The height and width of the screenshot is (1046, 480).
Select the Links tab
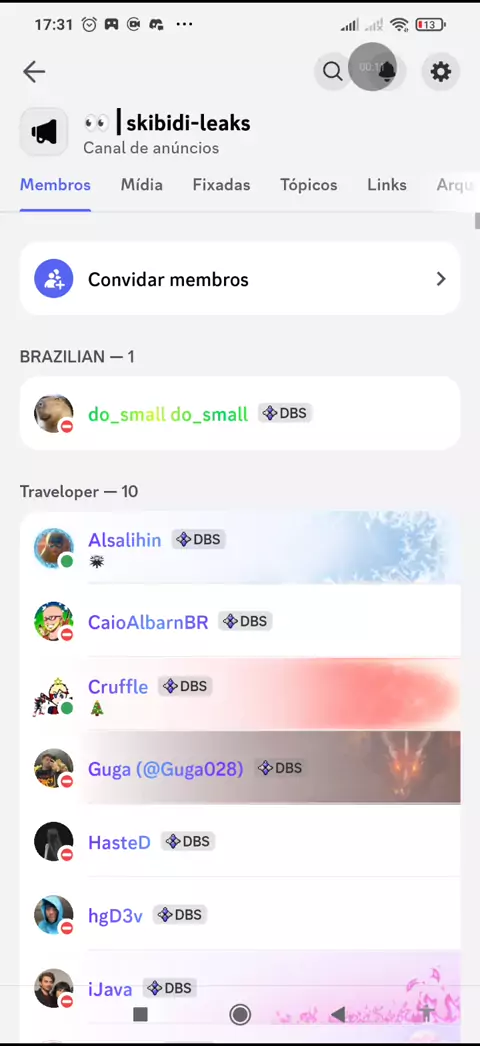tap(387, 185)
